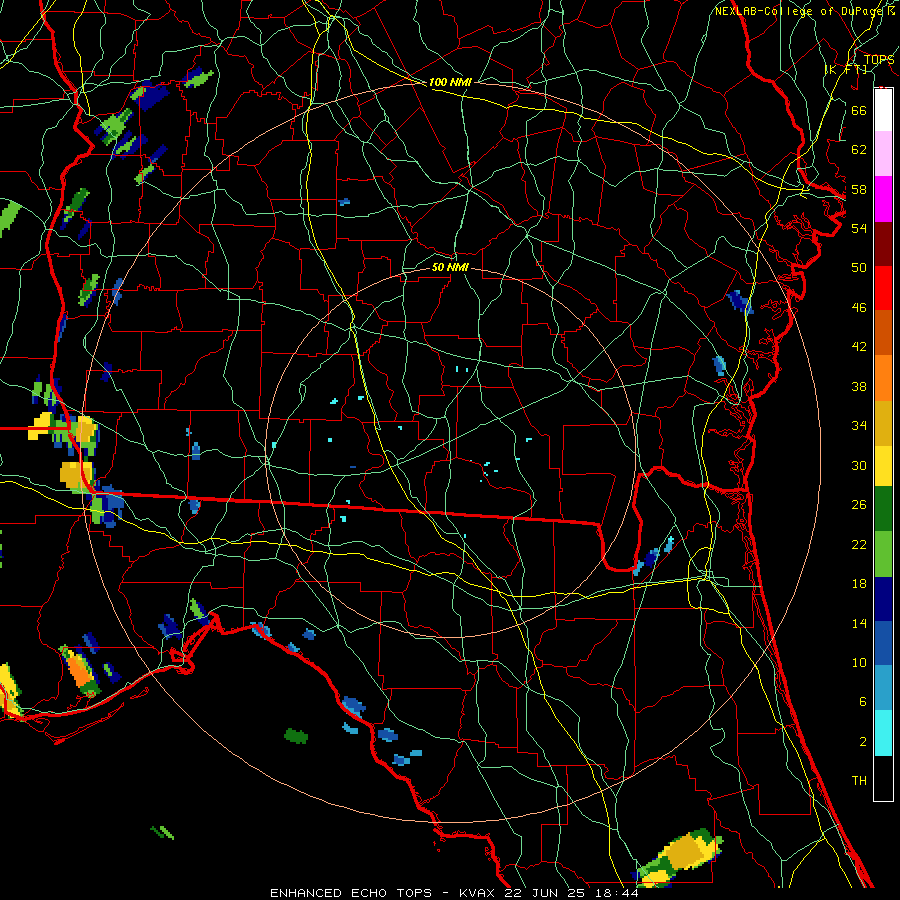
Task: Pick the bright yellow legend swatch
Action: click(883, 466)
